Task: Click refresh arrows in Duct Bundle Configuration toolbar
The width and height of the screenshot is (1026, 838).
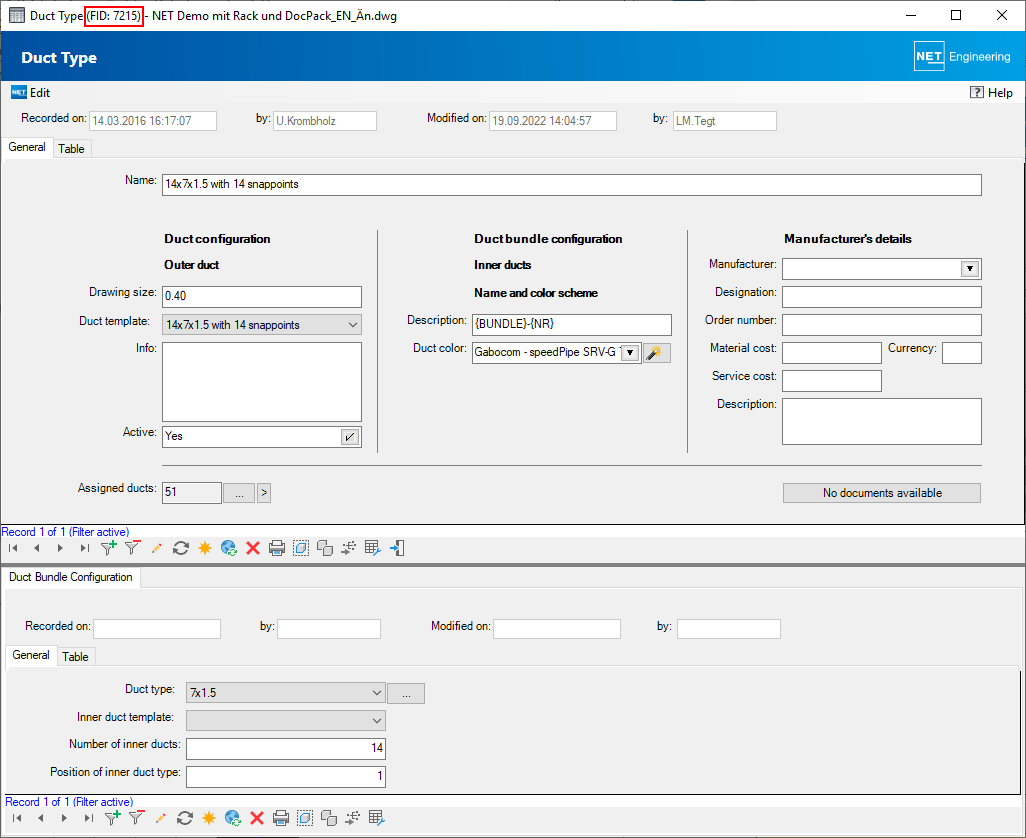Action: point(185,818)
